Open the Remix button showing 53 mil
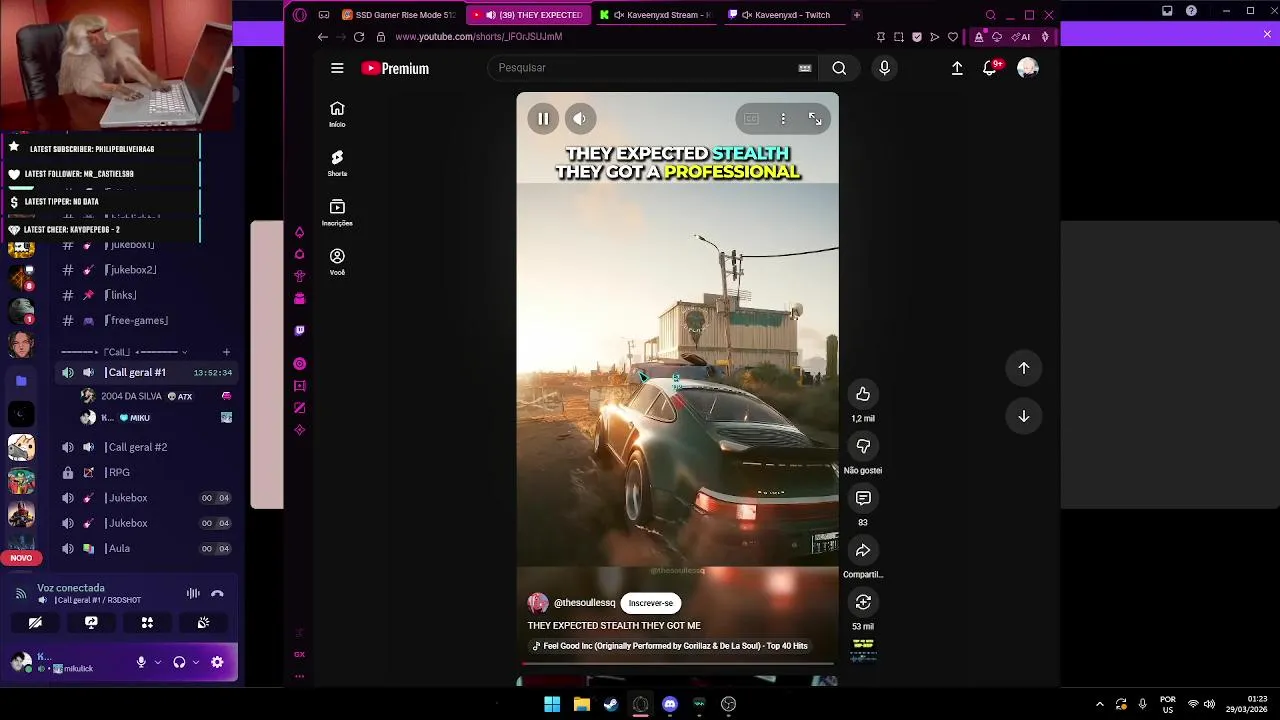This screenshot has width=1280, height=720. pos(863,602)
